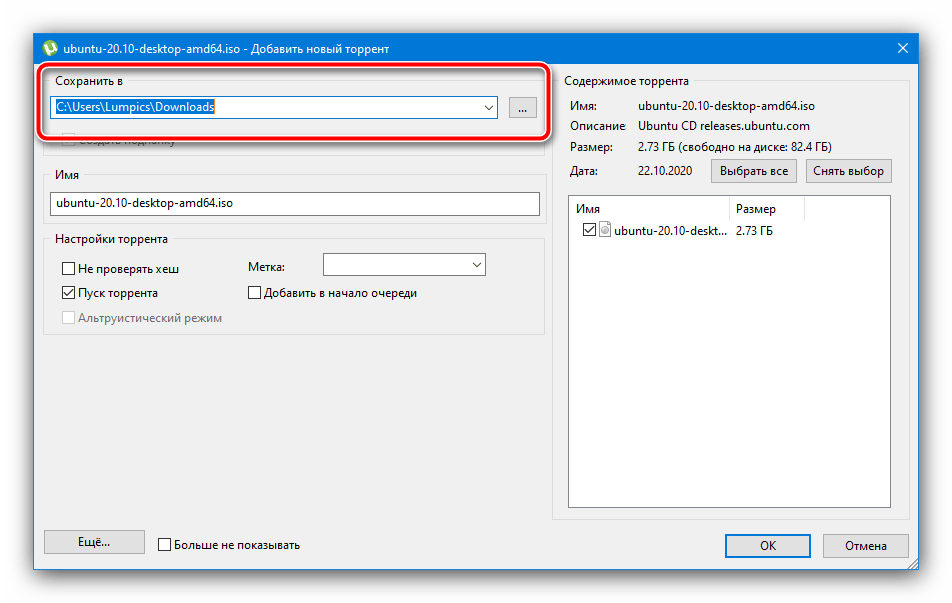Click the "Ещё..." button

[94, 542]
